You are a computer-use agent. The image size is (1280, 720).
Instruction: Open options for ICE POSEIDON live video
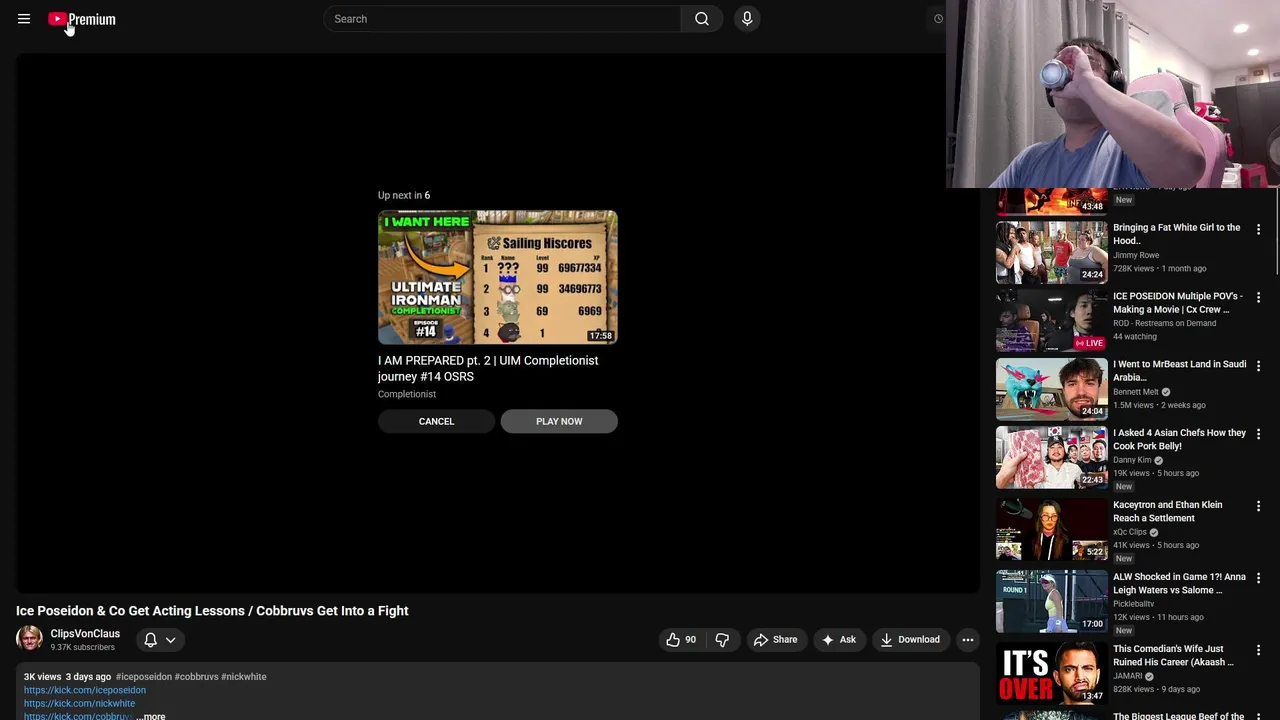tap(1258, 298)
